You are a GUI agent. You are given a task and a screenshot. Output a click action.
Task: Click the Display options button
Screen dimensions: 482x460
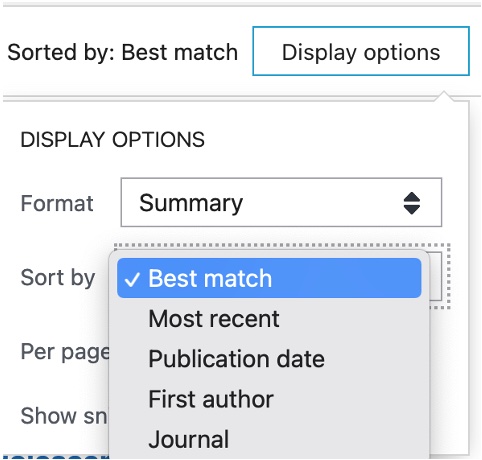click(x=361, y=51)
